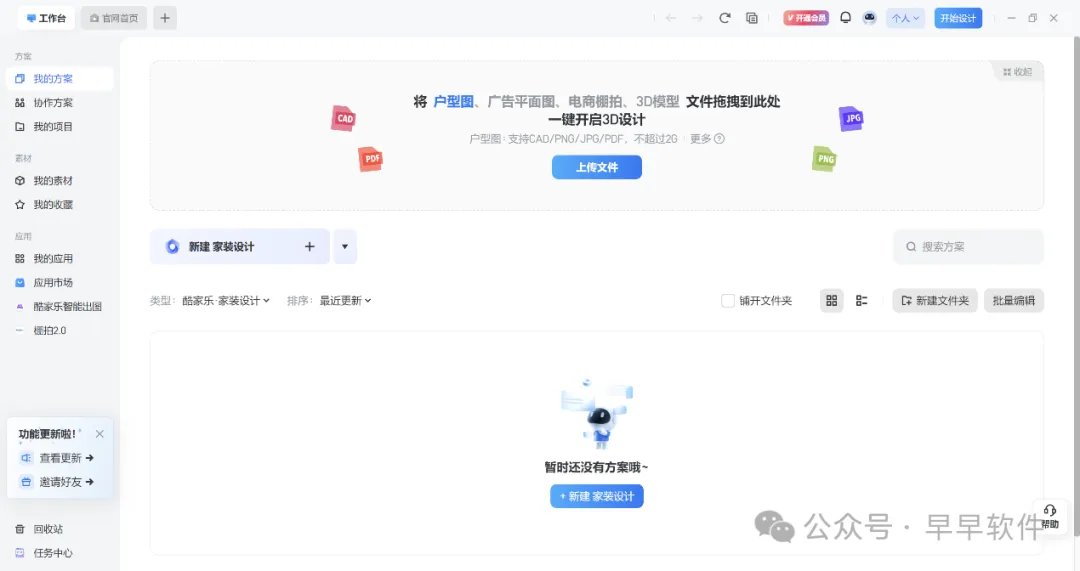
Task: Click the refresh icon
Action: click(x=725, y=18)
